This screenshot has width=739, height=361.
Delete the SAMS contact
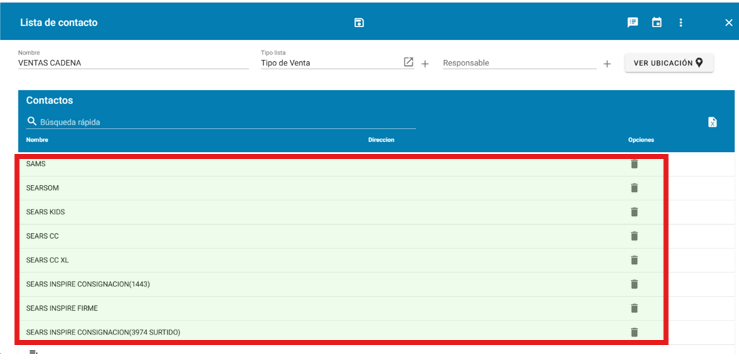click(634, 164)
